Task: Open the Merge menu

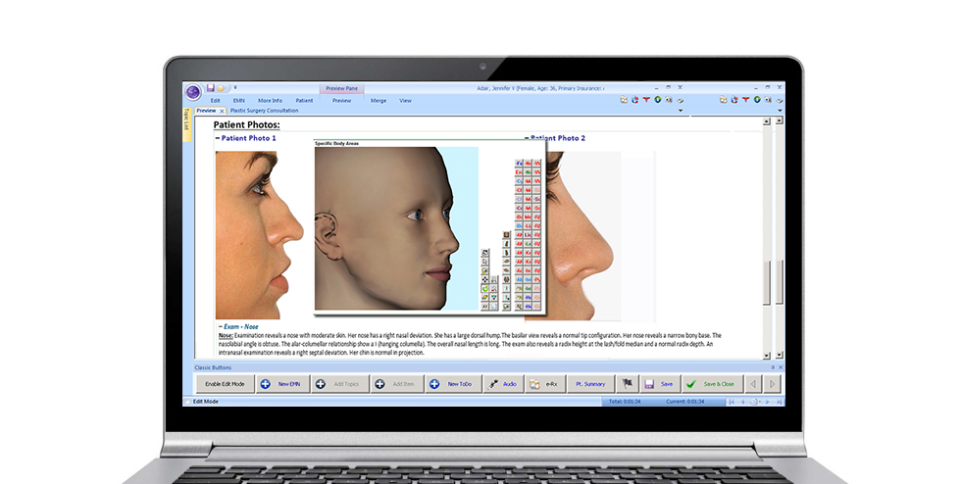Action: point(378,100)
